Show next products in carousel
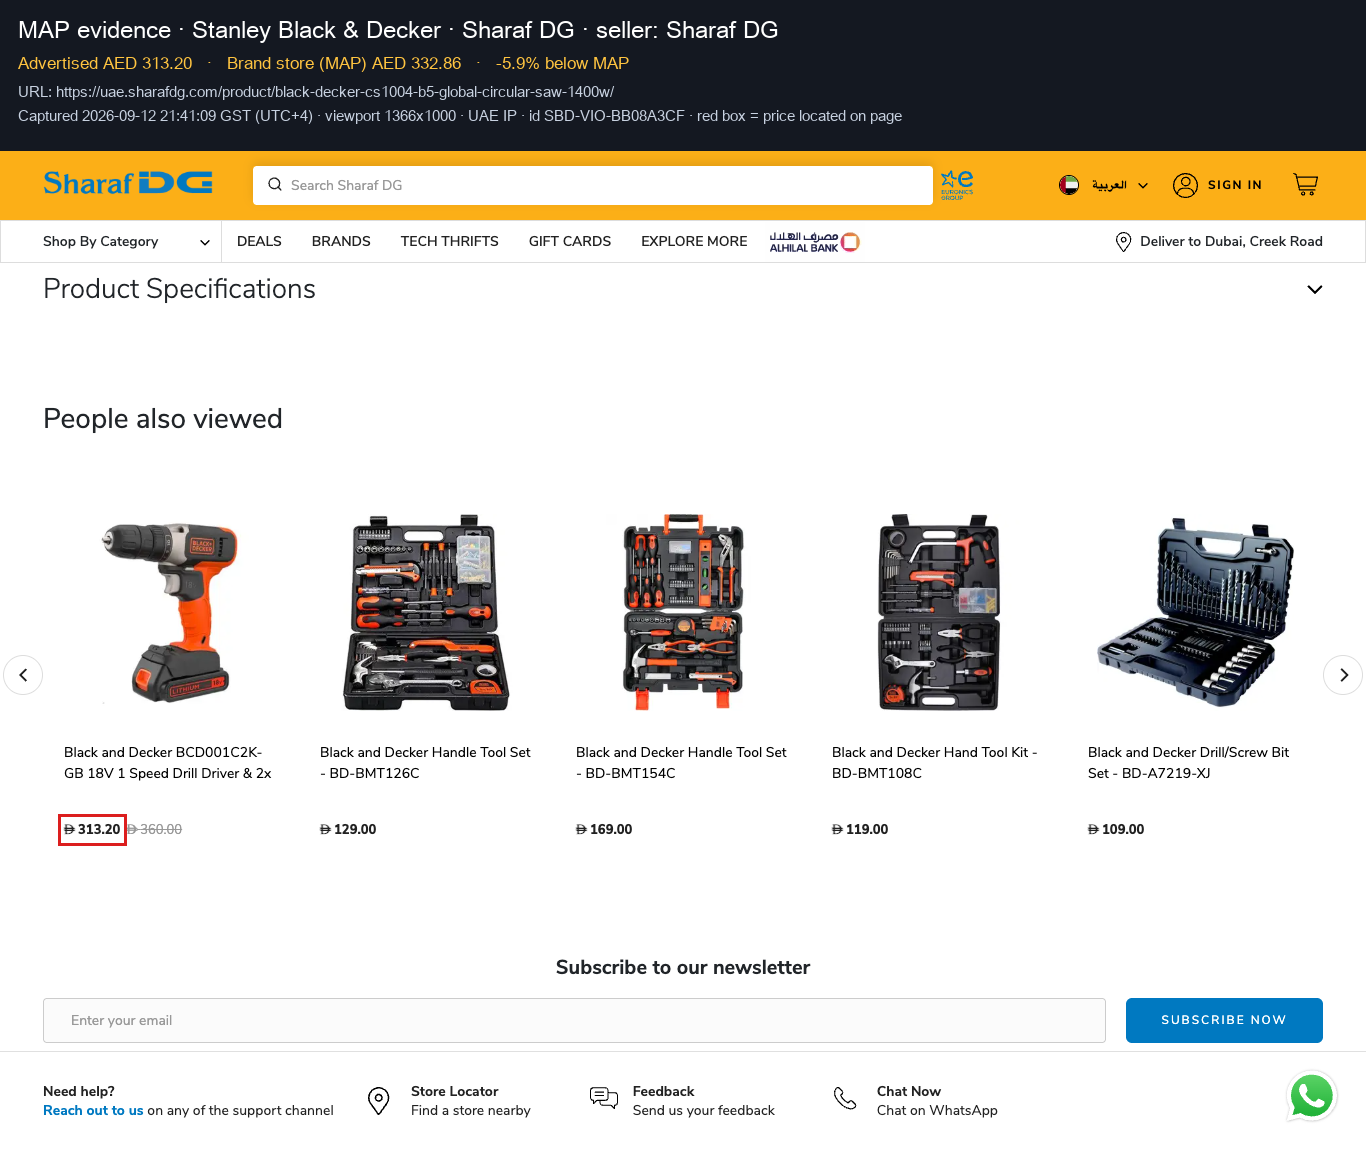The image size is (1366, 1150). point(1343,675)
